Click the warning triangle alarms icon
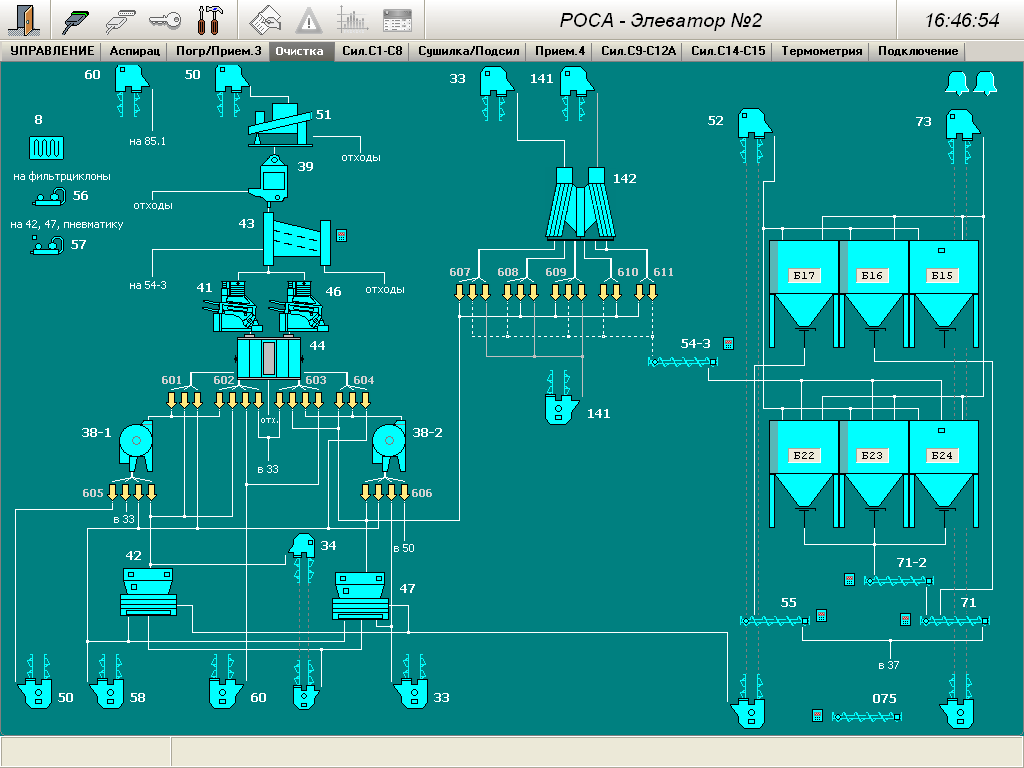Viewport: 1024px width, 768px height. [309, 19]
